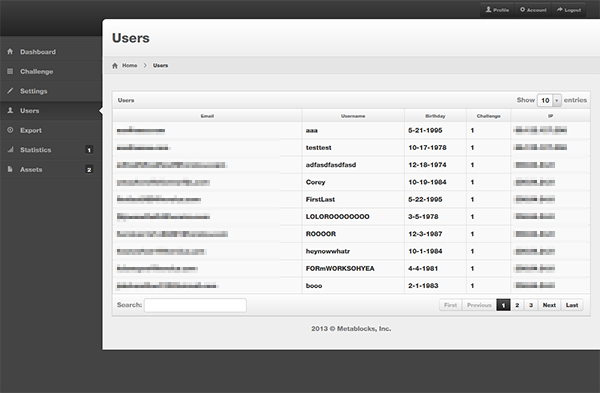Viewport: 600px width, 393px height.
Task: Click the breadcrumb home icon
Action: pyautogui.click(x=115, y=65)
